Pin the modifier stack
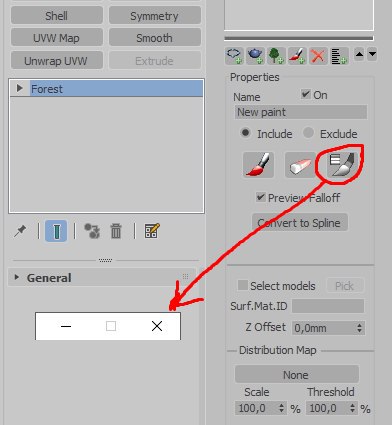Image resolution: width=392 pixels, height=425 pixels. point(20,231)
